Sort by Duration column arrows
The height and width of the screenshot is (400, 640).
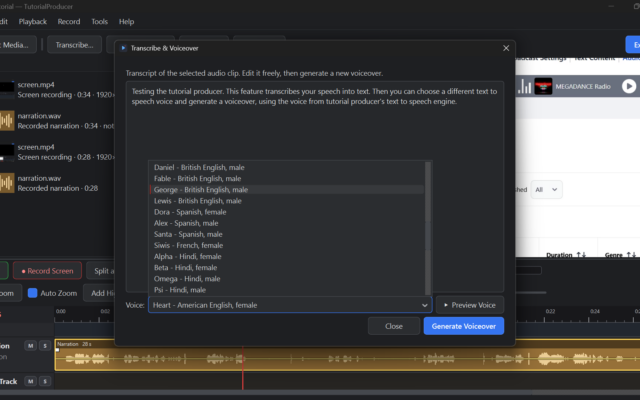coord(581,255)
